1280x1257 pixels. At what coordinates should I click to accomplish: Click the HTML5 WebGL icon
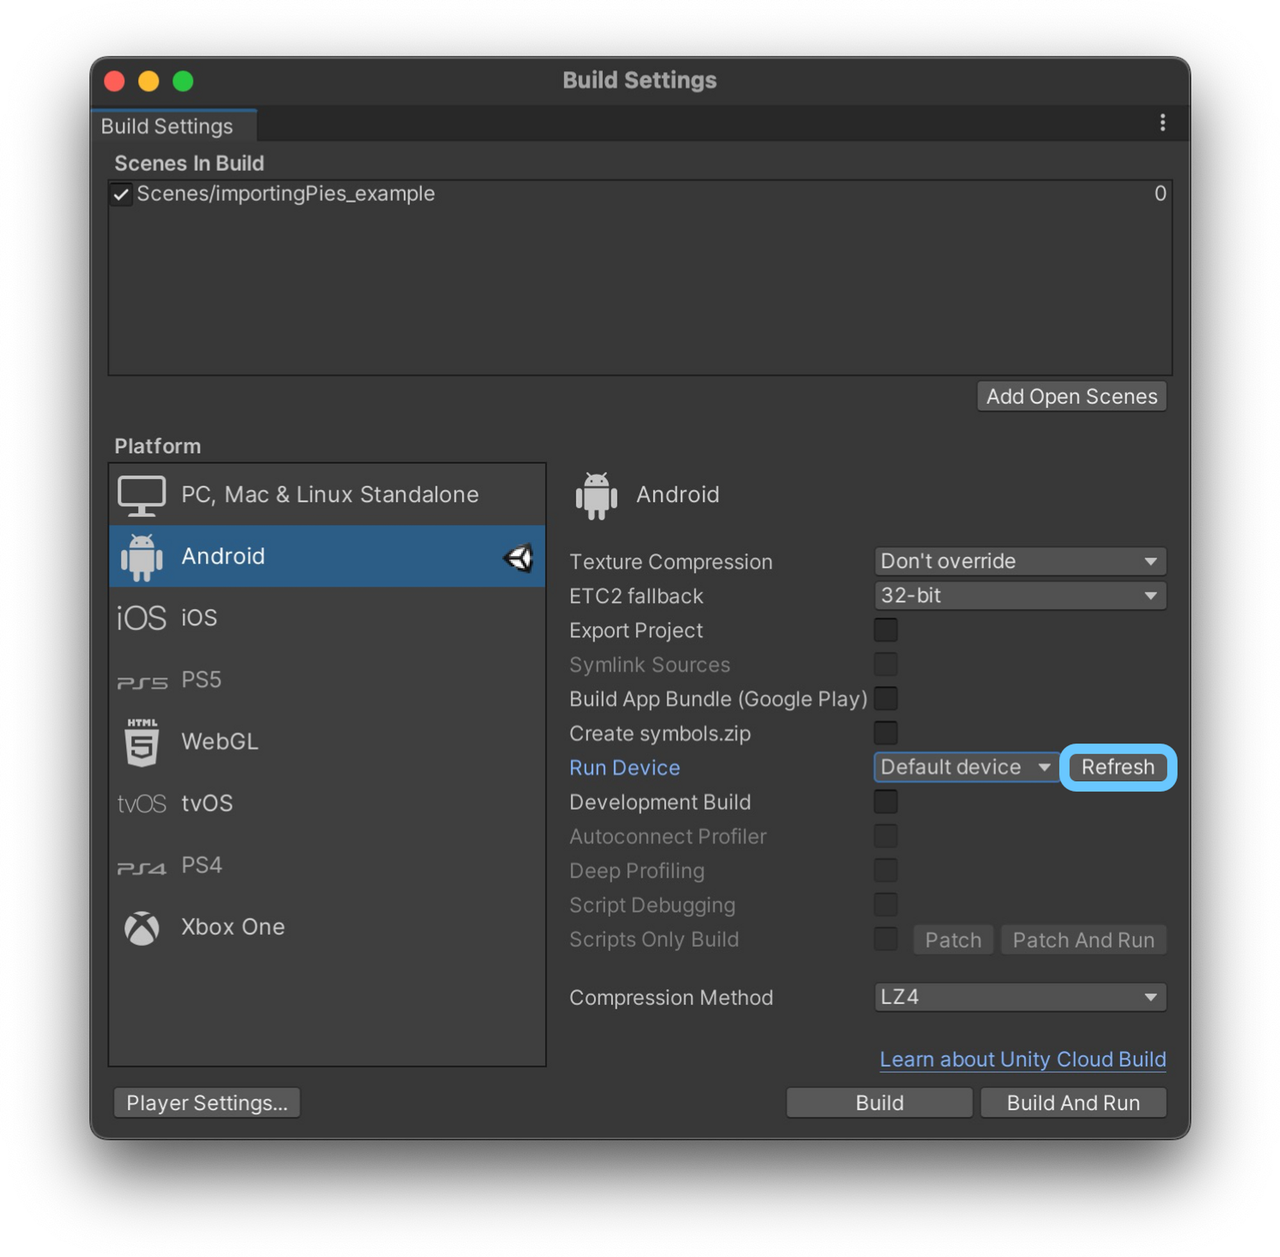click(x=142, y=742)
